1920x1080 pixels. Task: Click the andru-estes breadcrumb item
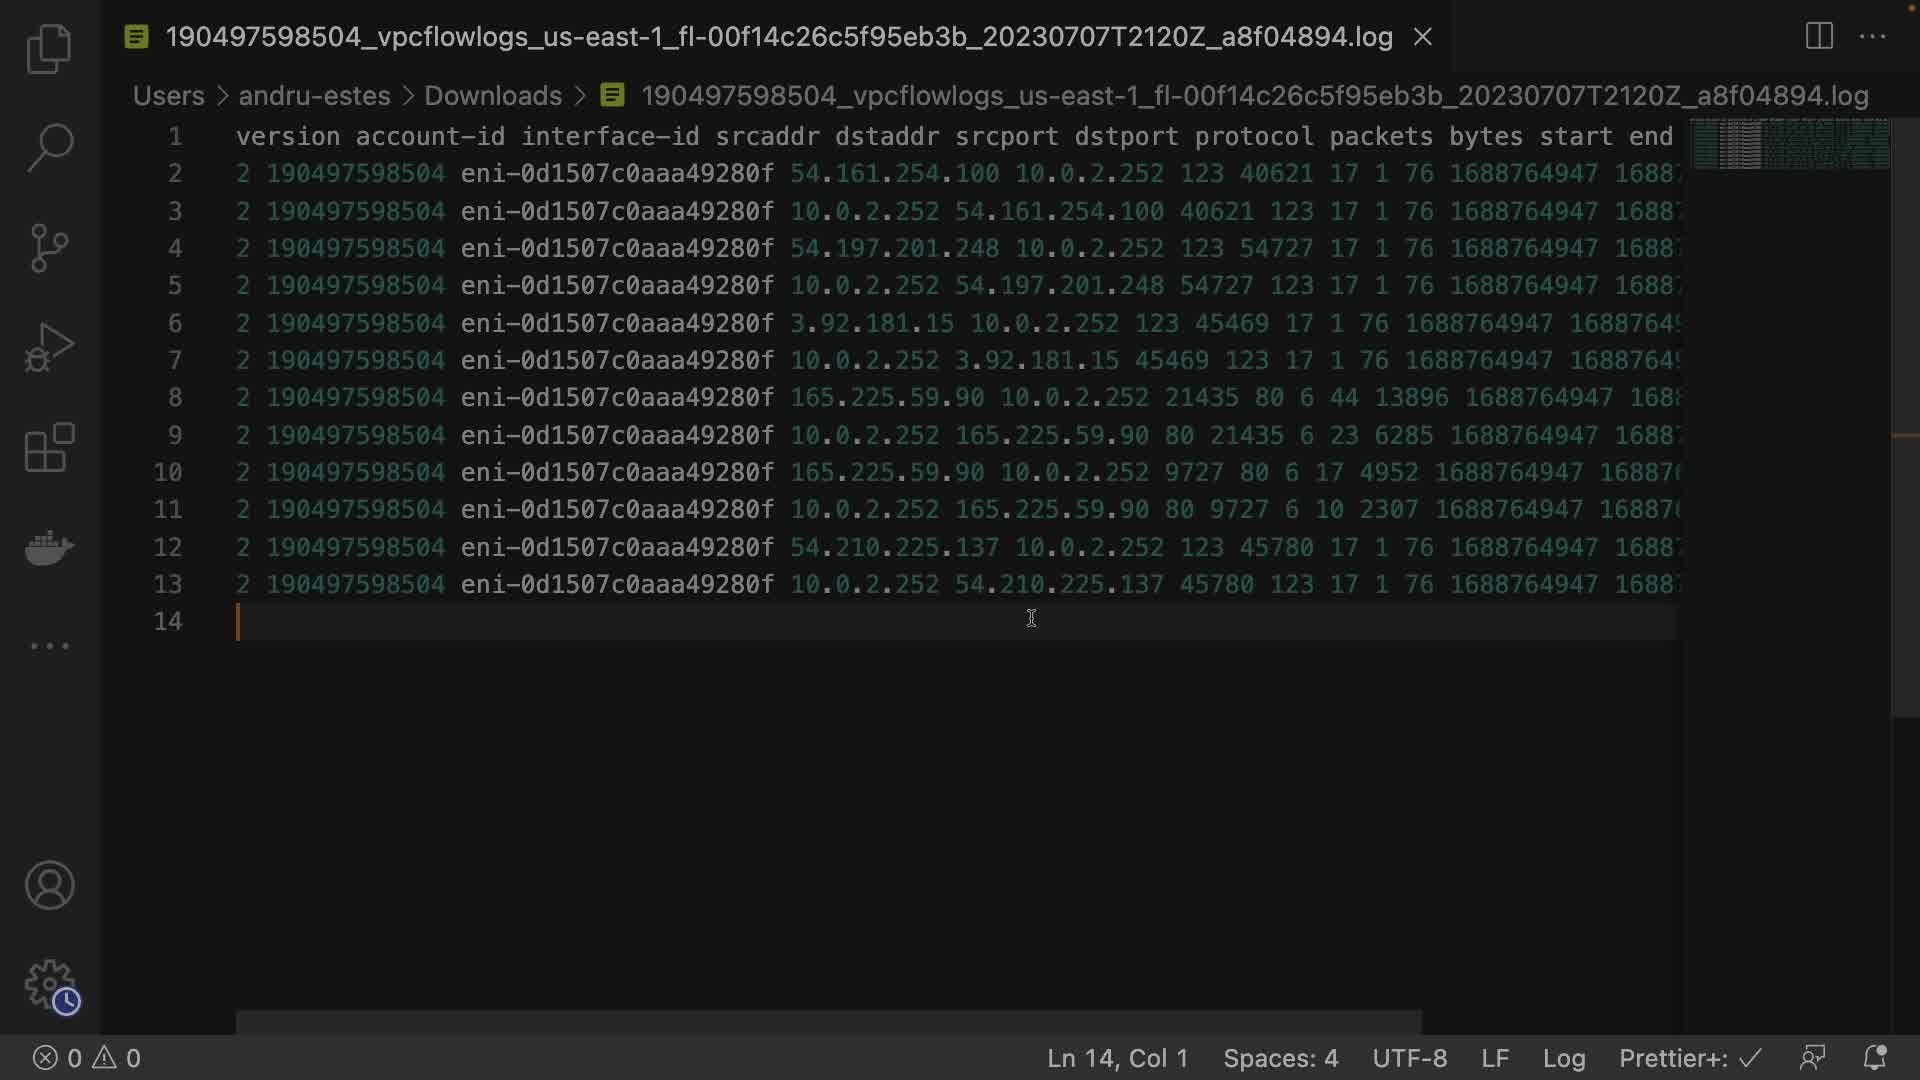(314, 96)
